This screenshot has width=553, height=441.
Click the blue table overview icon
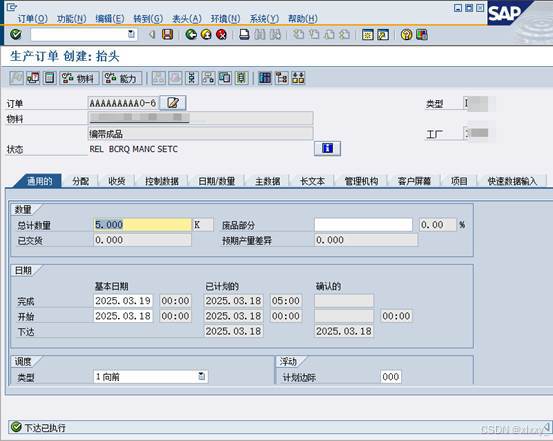[x=265, y=78]
